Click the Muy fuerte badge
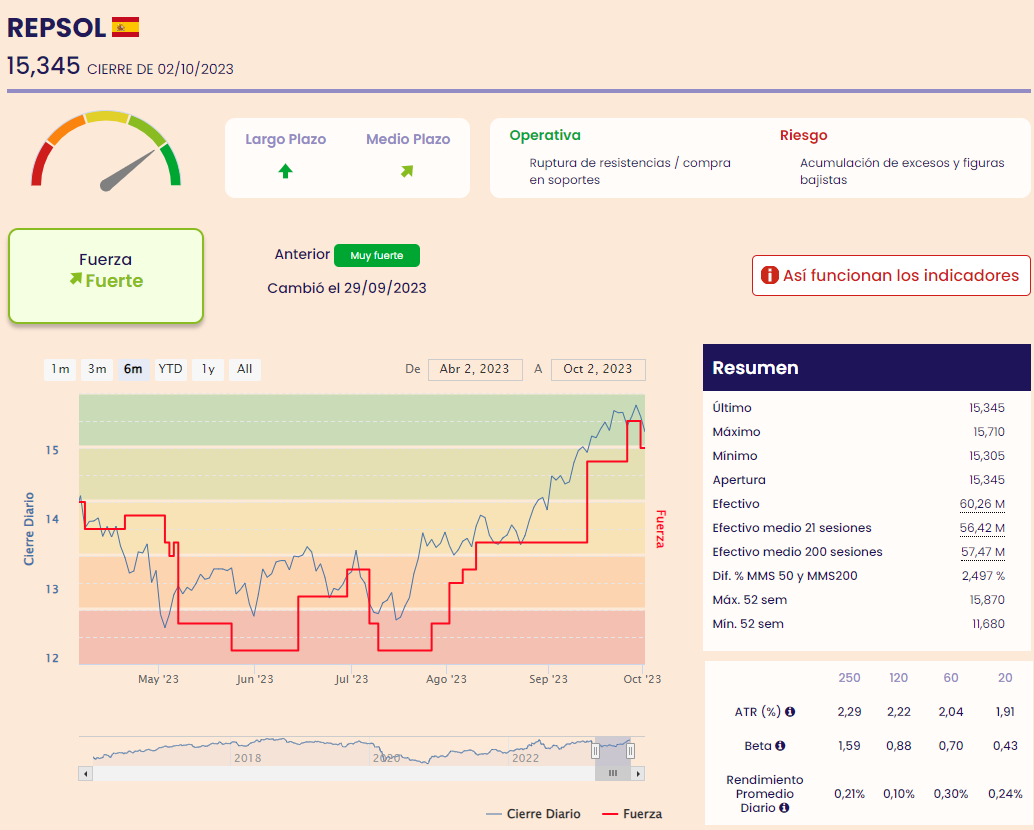1034x830 pixels. 377,255
